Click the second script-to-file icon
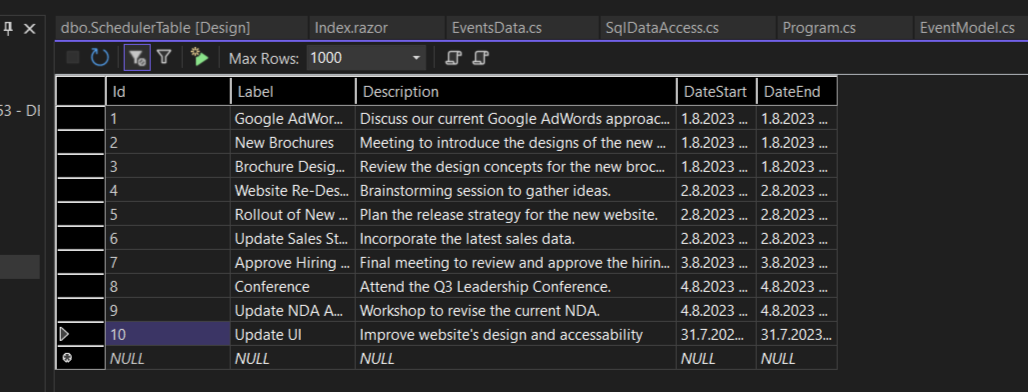Viewport: 1028px width, 392px height. [x=481, y=58]
